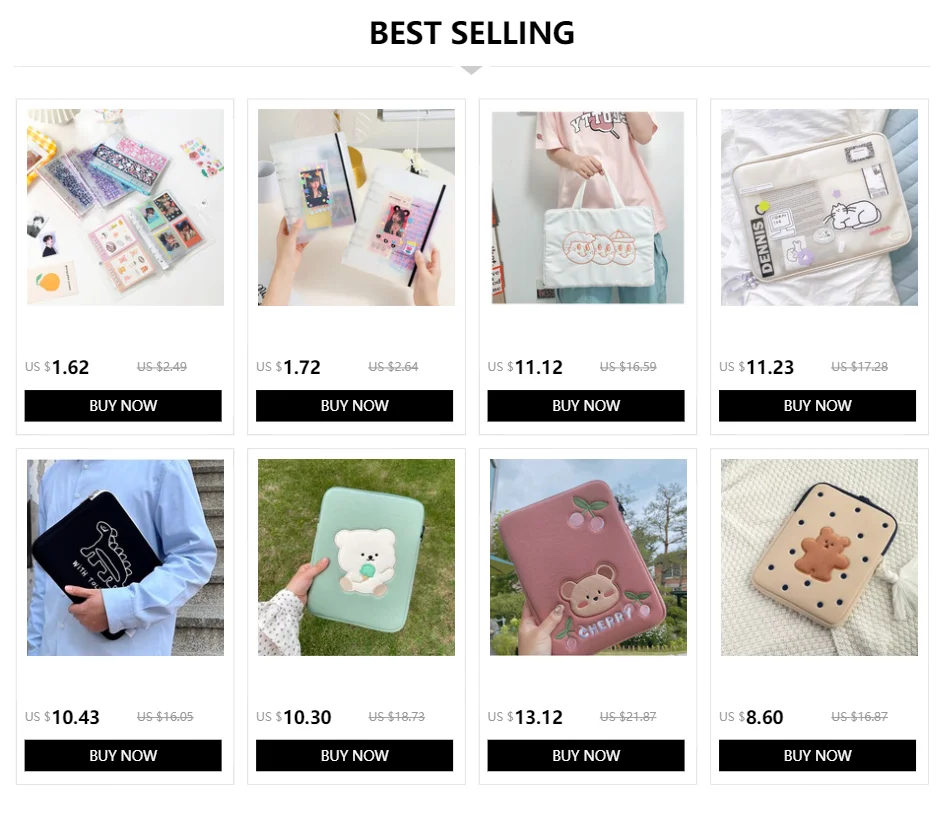The width and height of the screenshot is (943, 827).
Task: View the black dinosaur sleeve photo
Action: (x=125, y=558)
